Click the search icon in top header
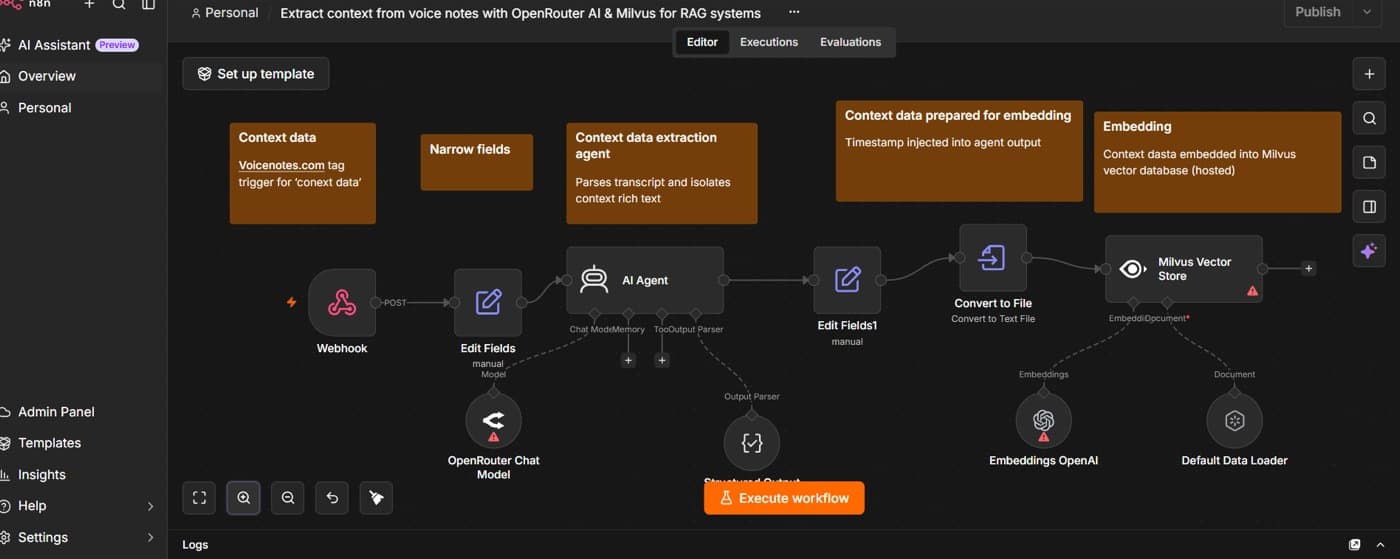Viewport: 1400px width, 559px height. coord(119,5)
